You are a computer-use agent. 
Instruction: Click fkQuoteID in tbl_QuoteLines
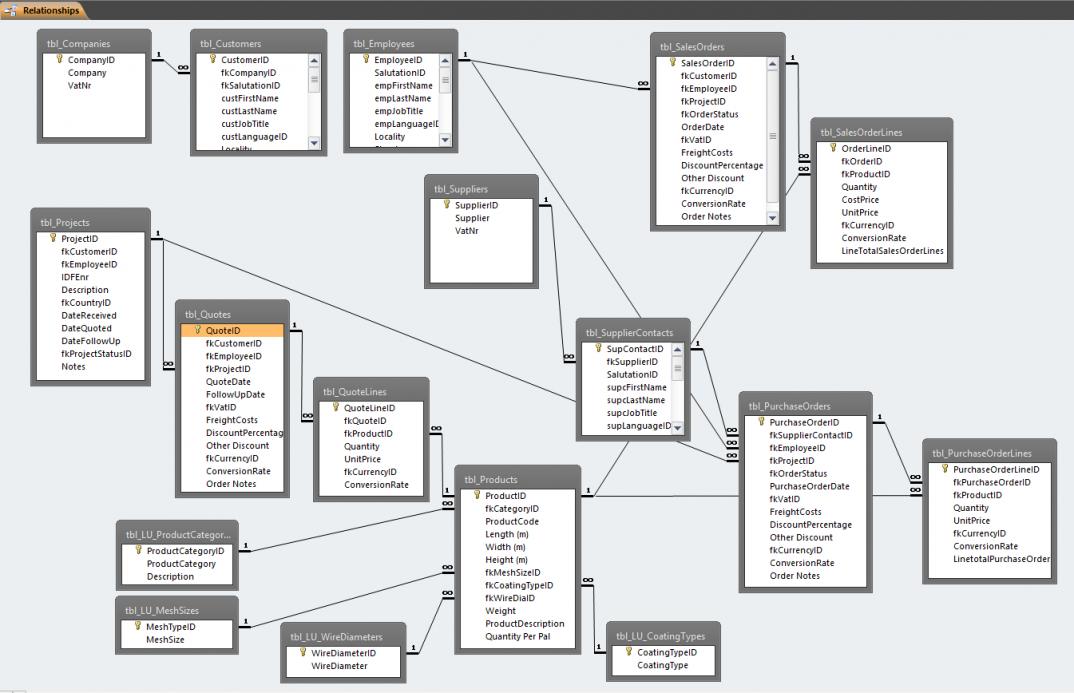(x=364, y=420)
